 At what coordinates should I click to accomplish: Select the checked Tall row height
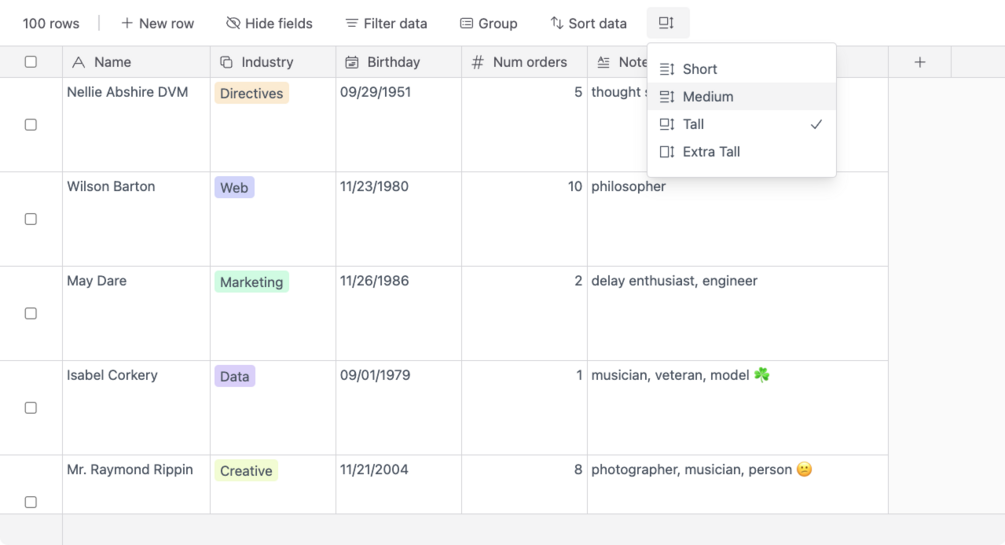(x=694, y=124)
